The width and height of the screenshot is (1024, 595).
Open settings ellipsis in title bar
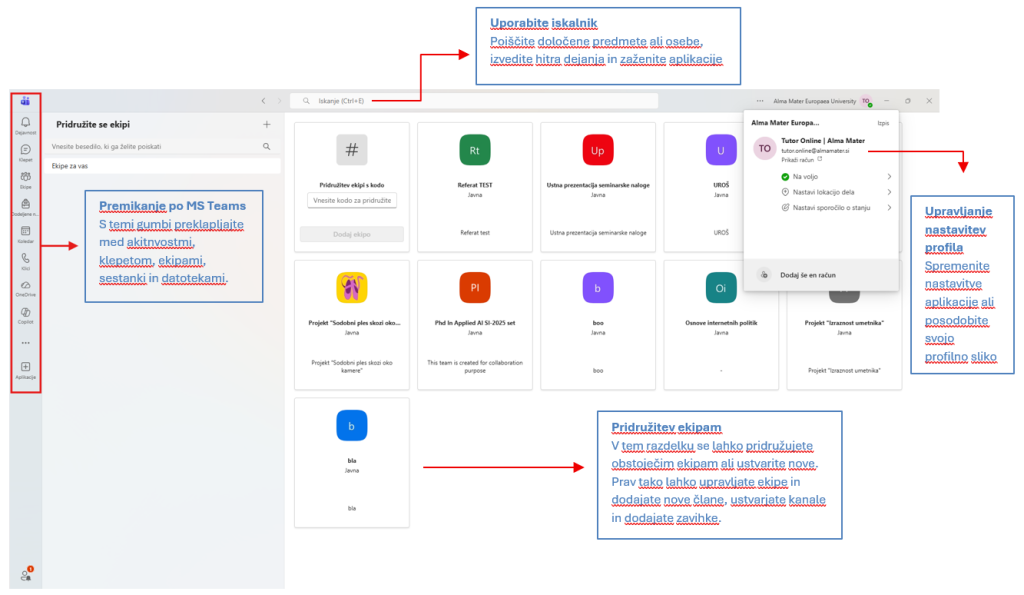pyautogui.click(x=760, y=101)
